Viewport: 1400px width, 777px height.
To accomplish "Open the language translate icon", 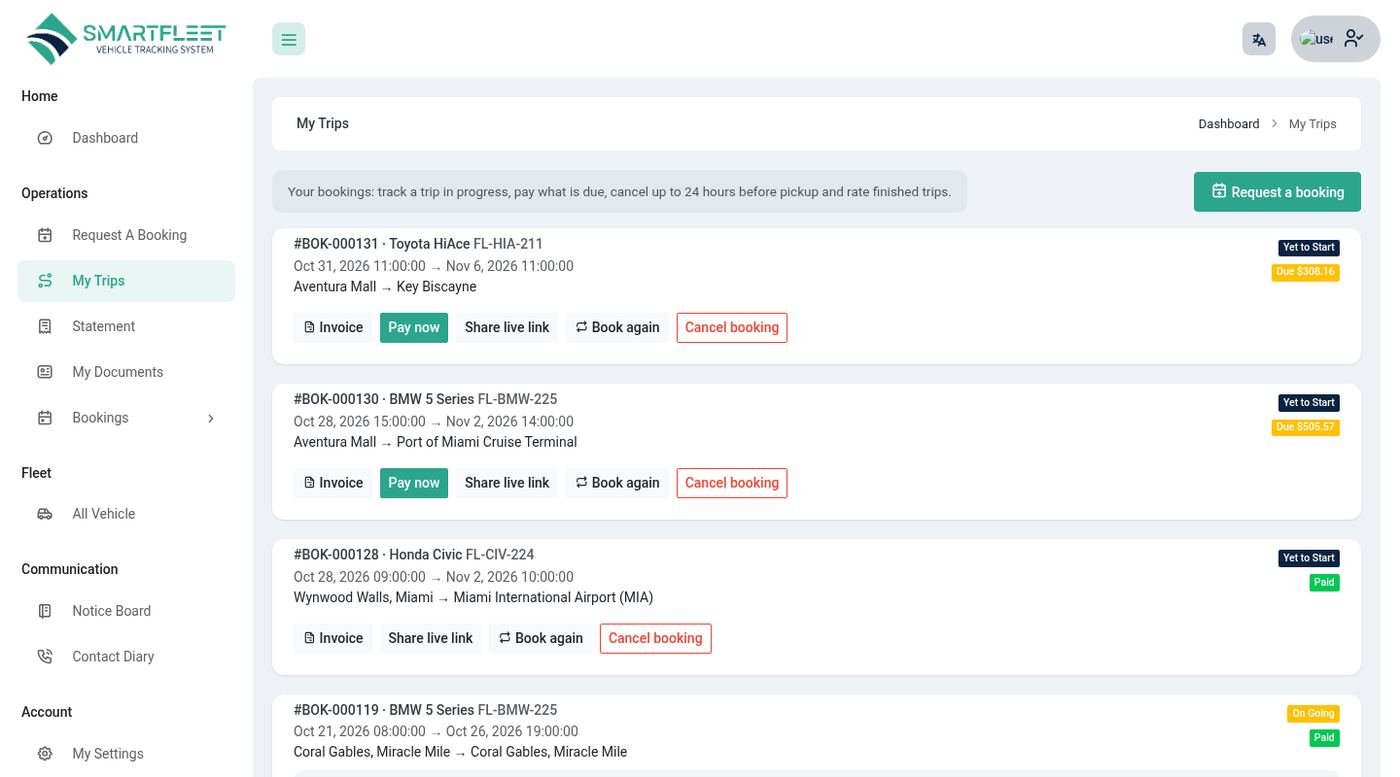I will pos(1259,40).
